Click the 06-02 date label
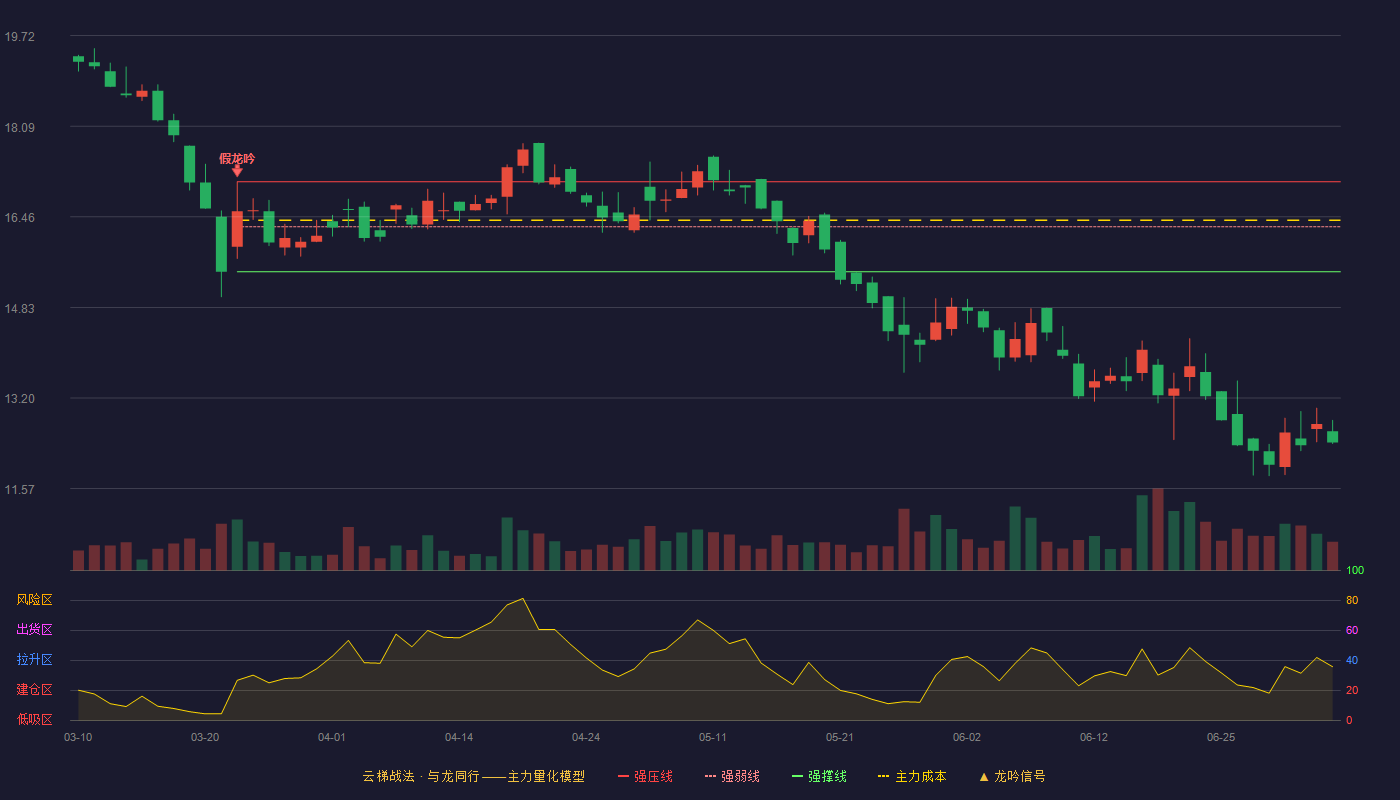This screenshot has height=800, width=1400. (x=967, y=737)
